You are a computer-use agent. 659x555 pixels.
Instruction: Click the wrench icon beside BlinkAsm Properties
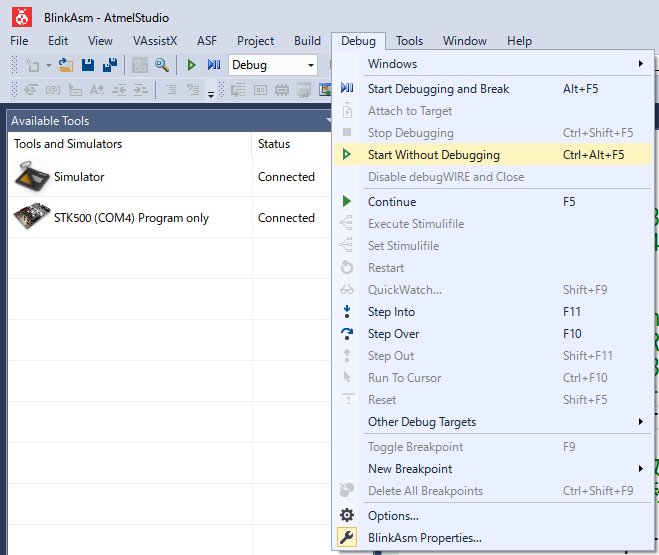point(347,537)
